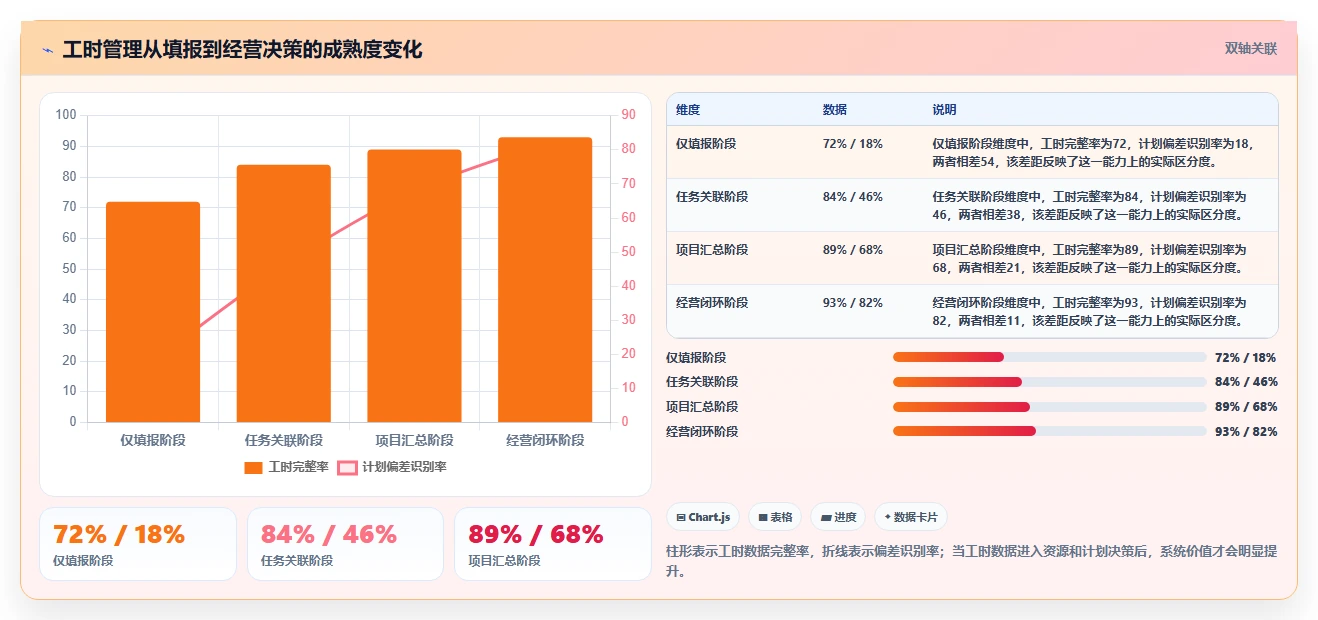
Task: Click the footnote starting with 柱形表示工时数据完整率
Action: coord(971,561)
